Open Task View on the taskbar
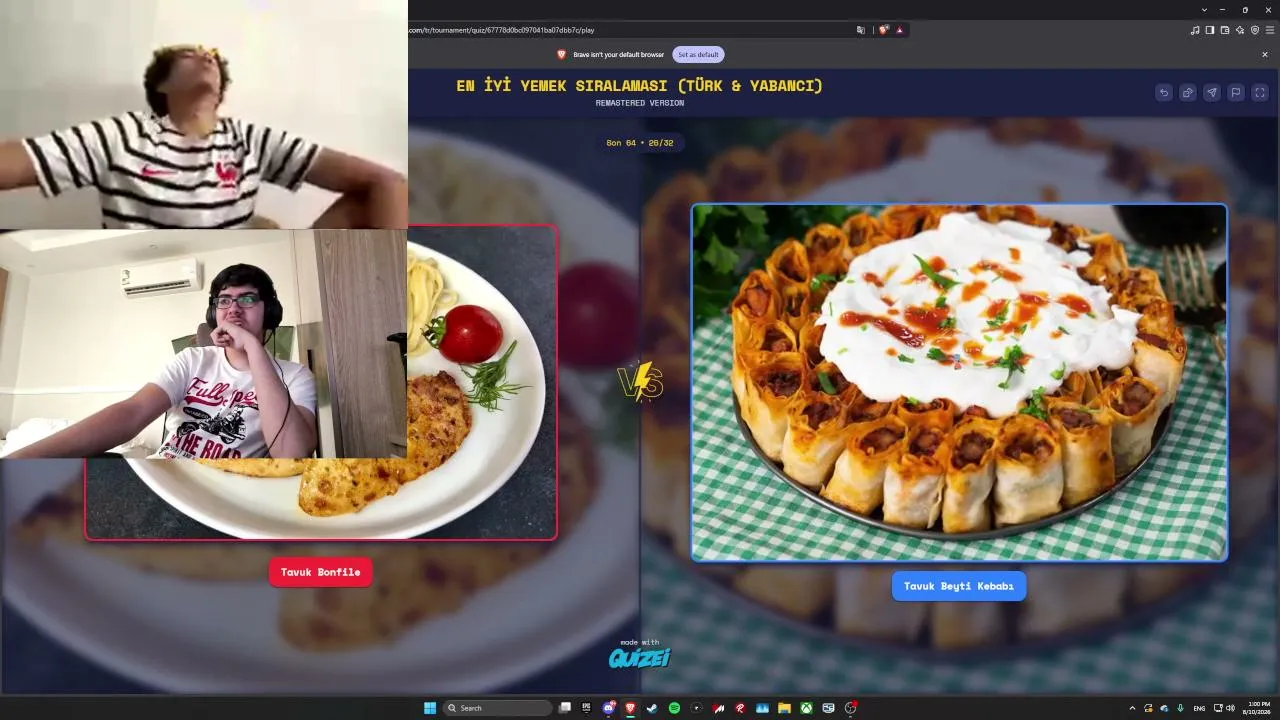The image size is (1280, 720). (x=565, y=708)
